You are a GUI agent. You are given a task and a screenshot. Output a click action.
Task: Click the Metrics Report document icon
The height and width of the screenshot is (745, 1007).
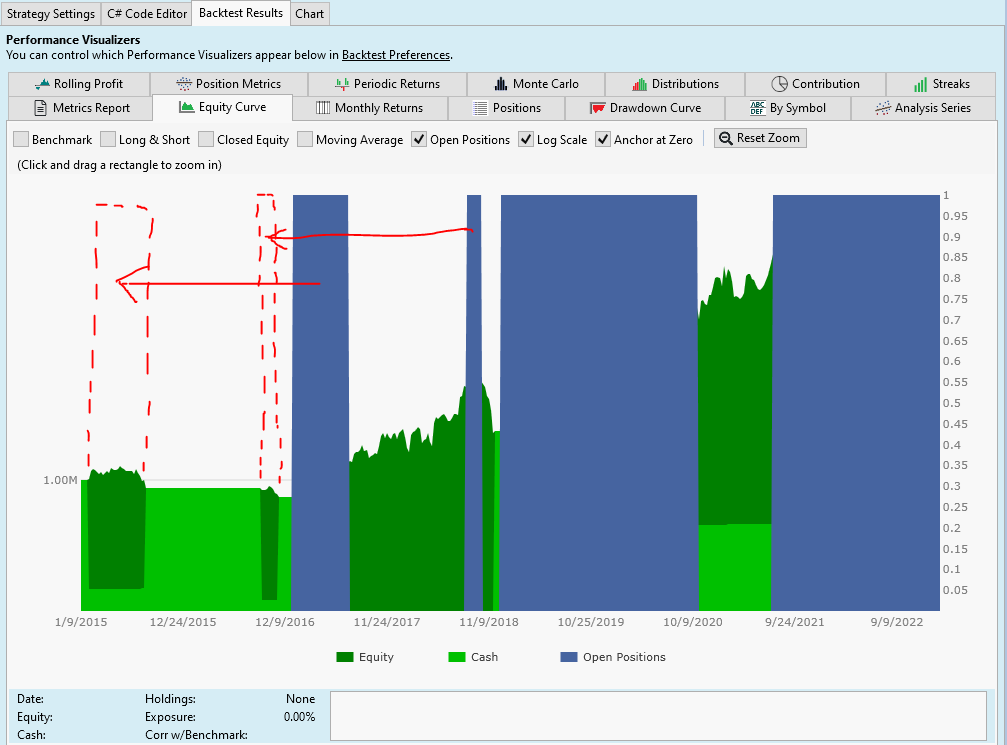point(41,108)
